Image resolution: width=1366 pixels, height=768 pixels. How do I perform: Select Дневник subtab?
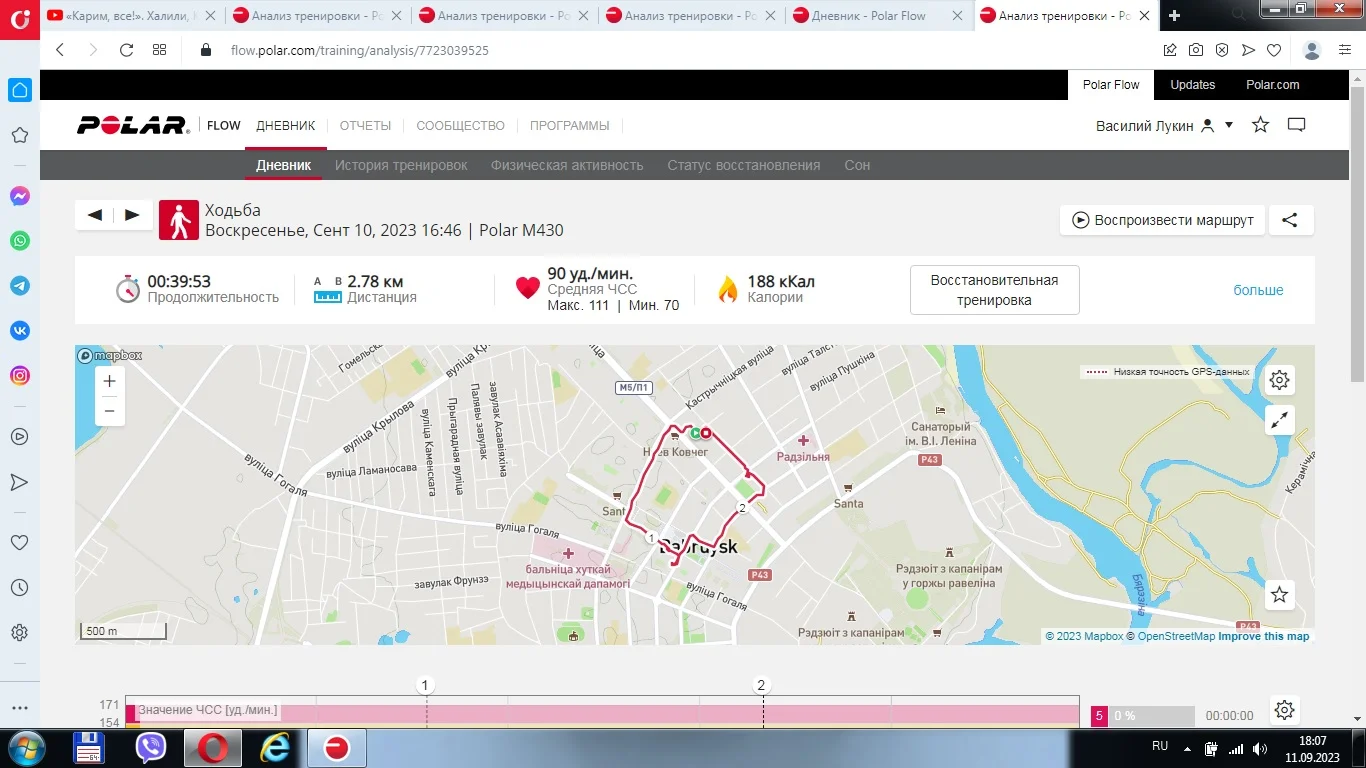(x=283, y=165)
